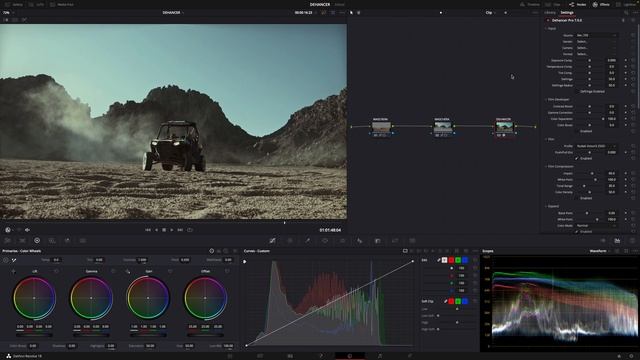This screenshot has height=360, width=640.
Task: Click the auto balance icon in Primaries
Action: (x=6, y=260)
